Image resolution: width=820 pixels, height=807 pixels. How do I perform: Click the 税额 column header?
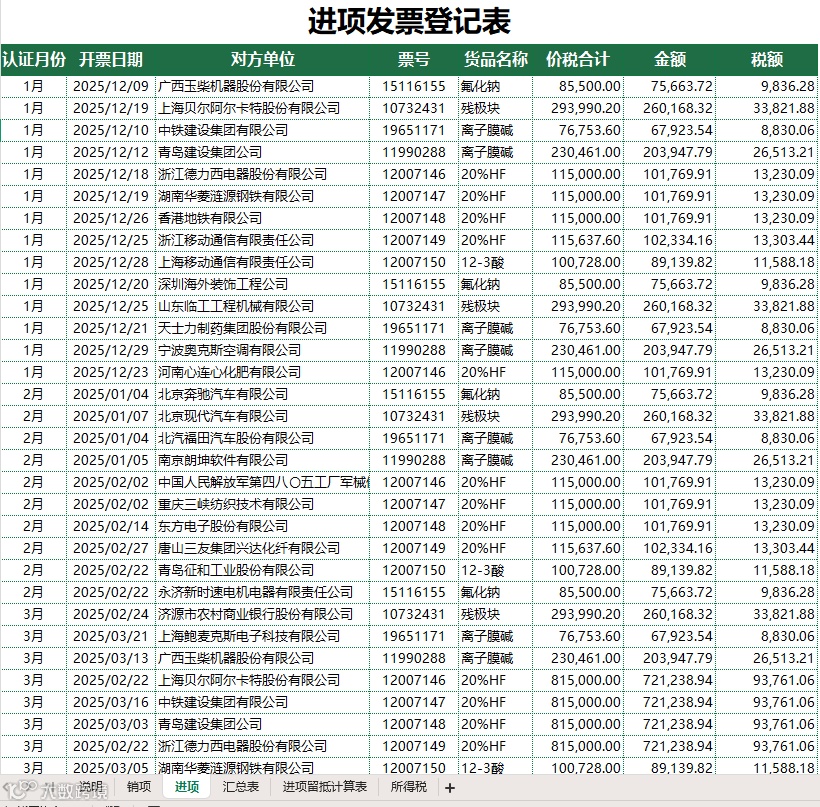(x=767, y=60)
